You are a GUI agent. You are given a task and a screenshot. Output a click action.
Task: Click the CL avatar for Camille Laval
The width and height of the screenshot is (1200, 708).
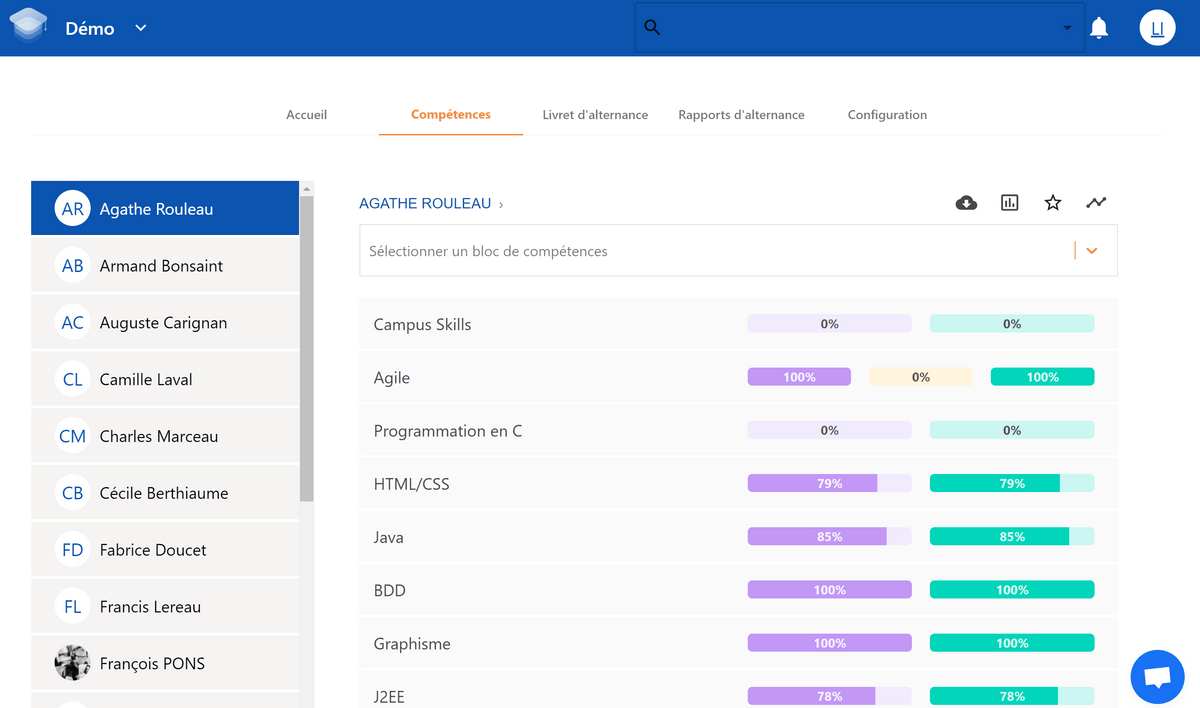72,380
